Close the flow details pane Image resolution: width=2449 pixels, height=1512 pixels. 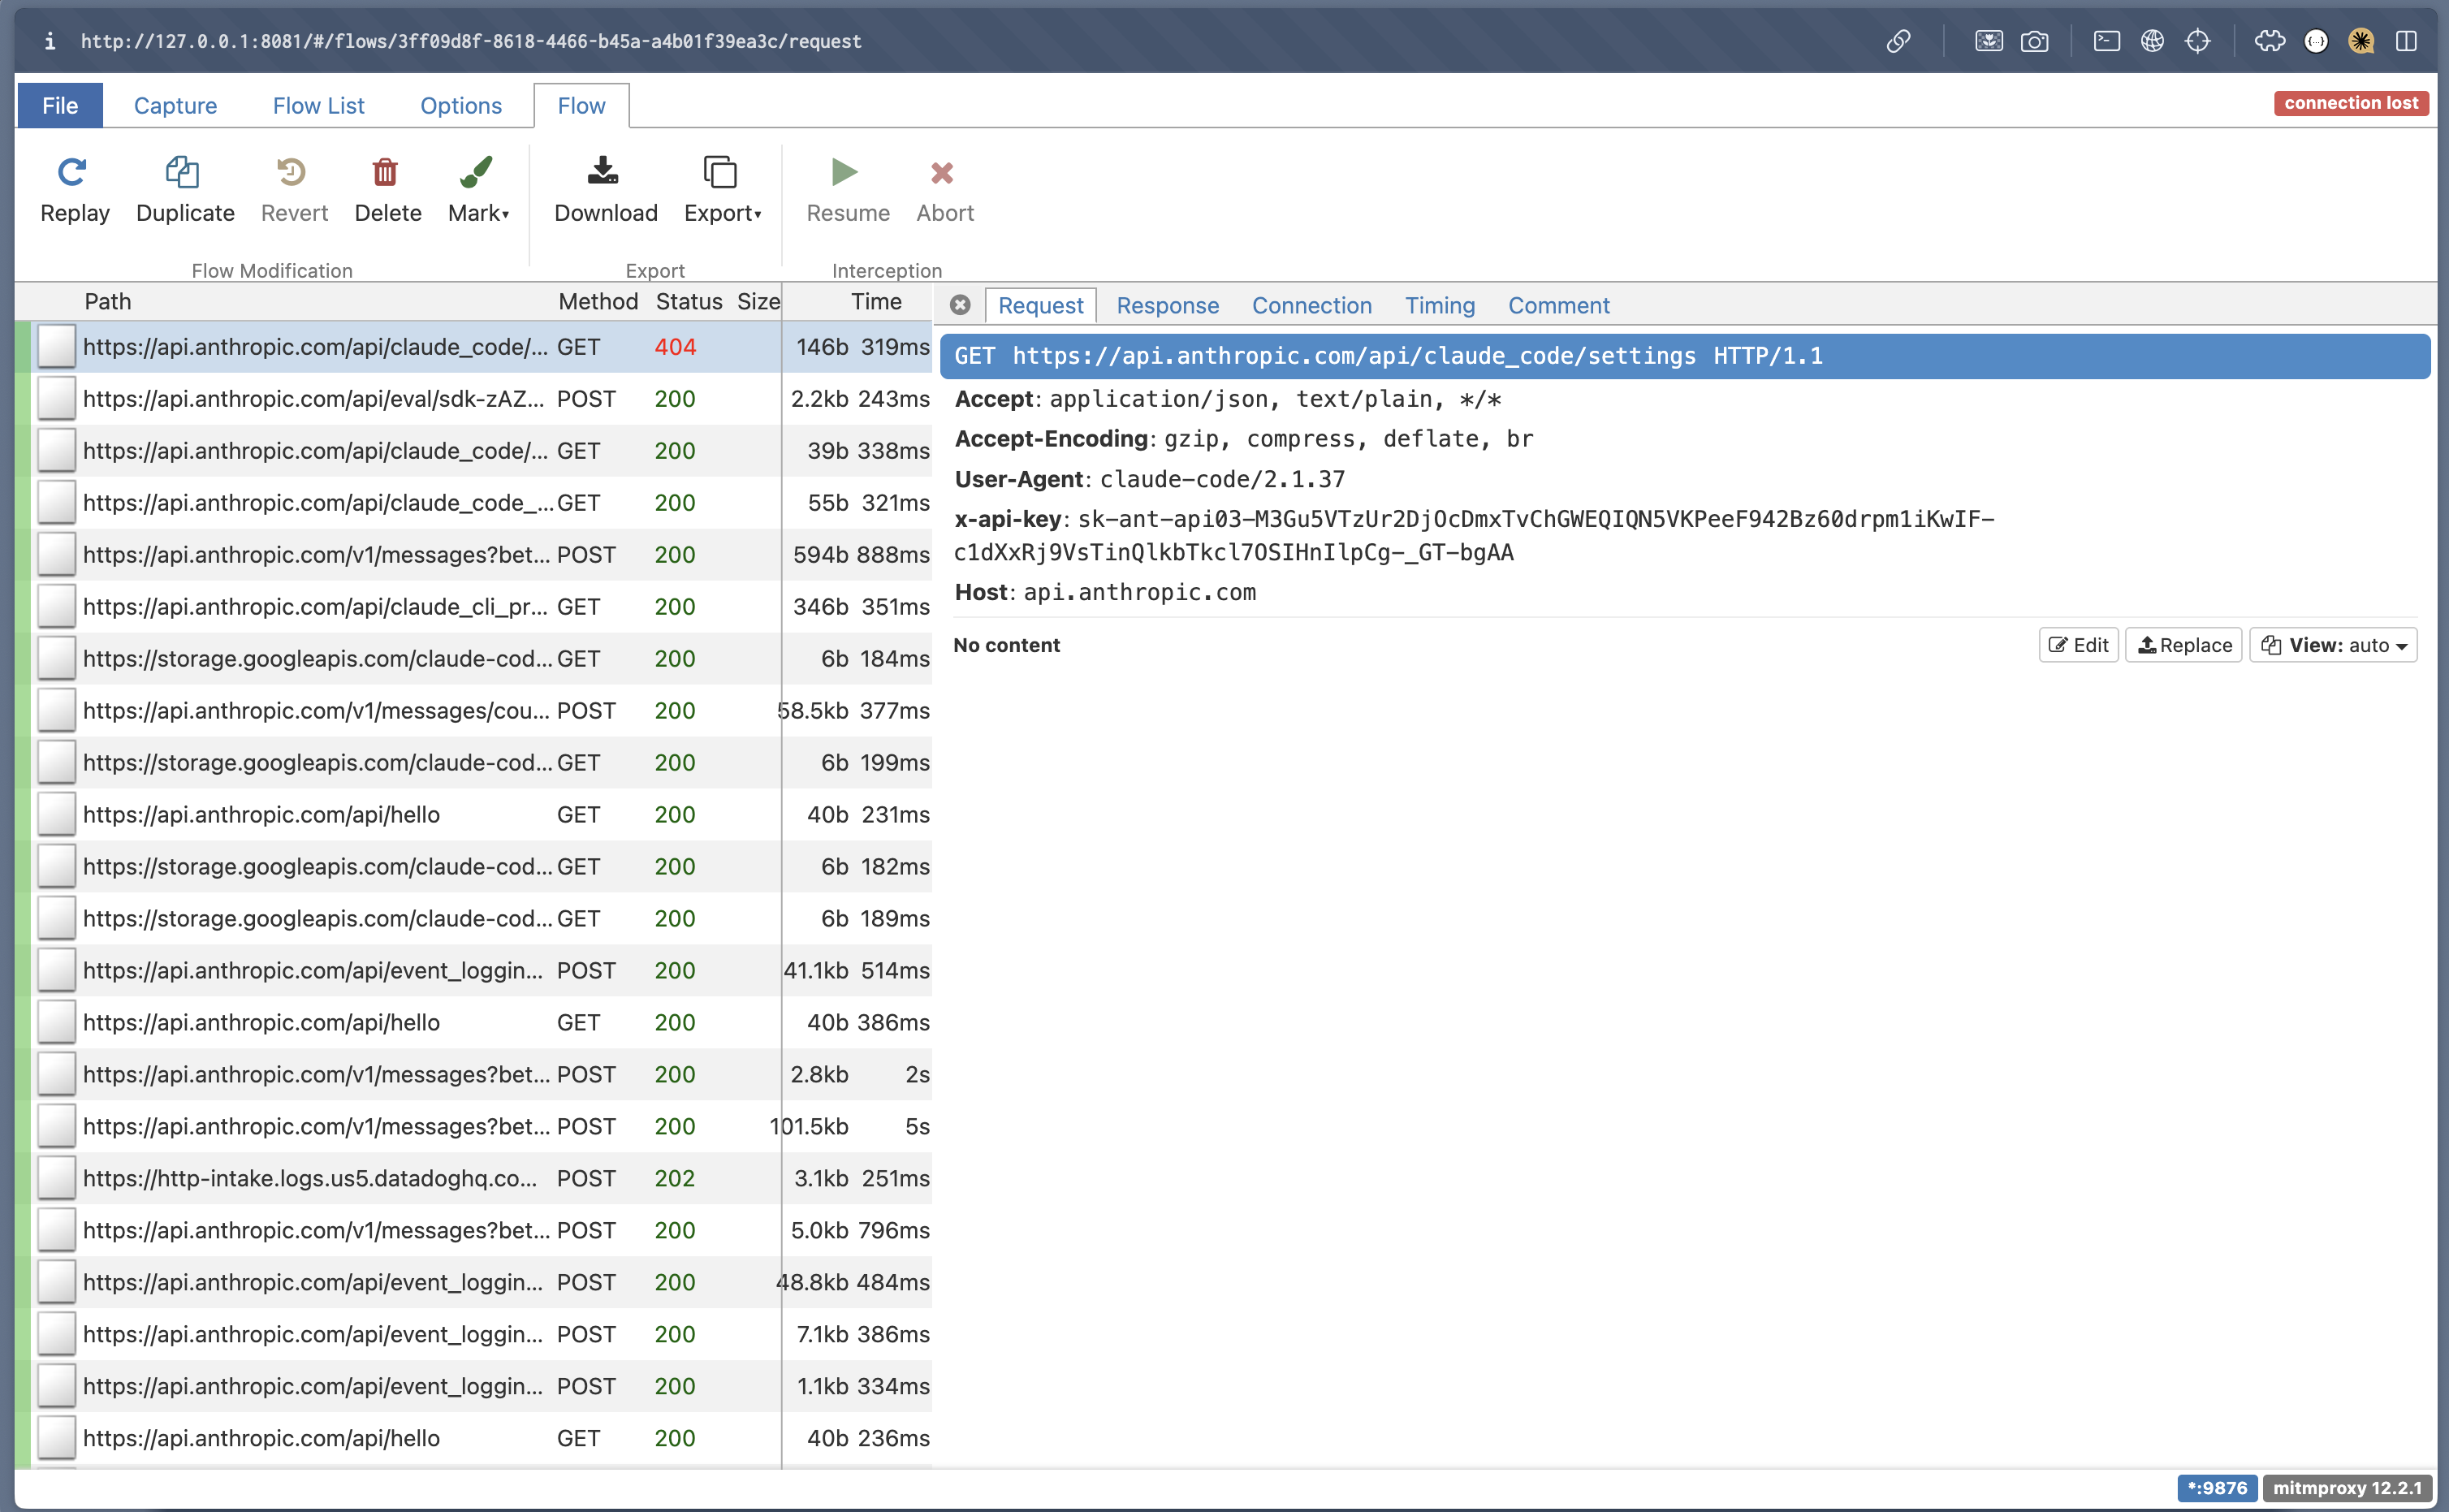tap(960, 305)
